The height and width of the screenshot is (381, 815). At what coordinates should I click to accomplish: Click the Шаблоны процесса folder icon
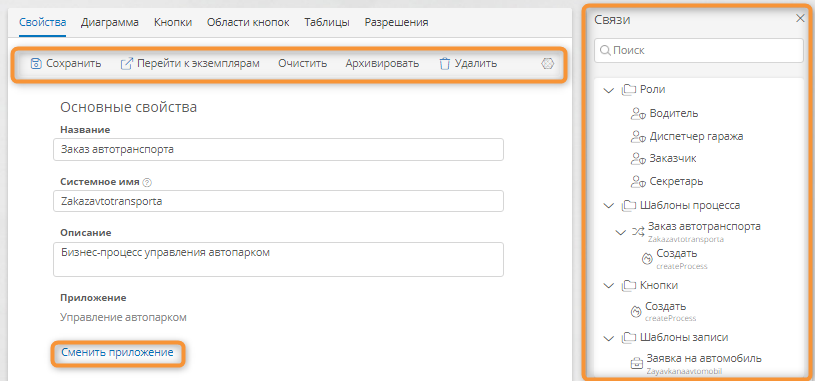pyautogui.click(x=629, y=206)
